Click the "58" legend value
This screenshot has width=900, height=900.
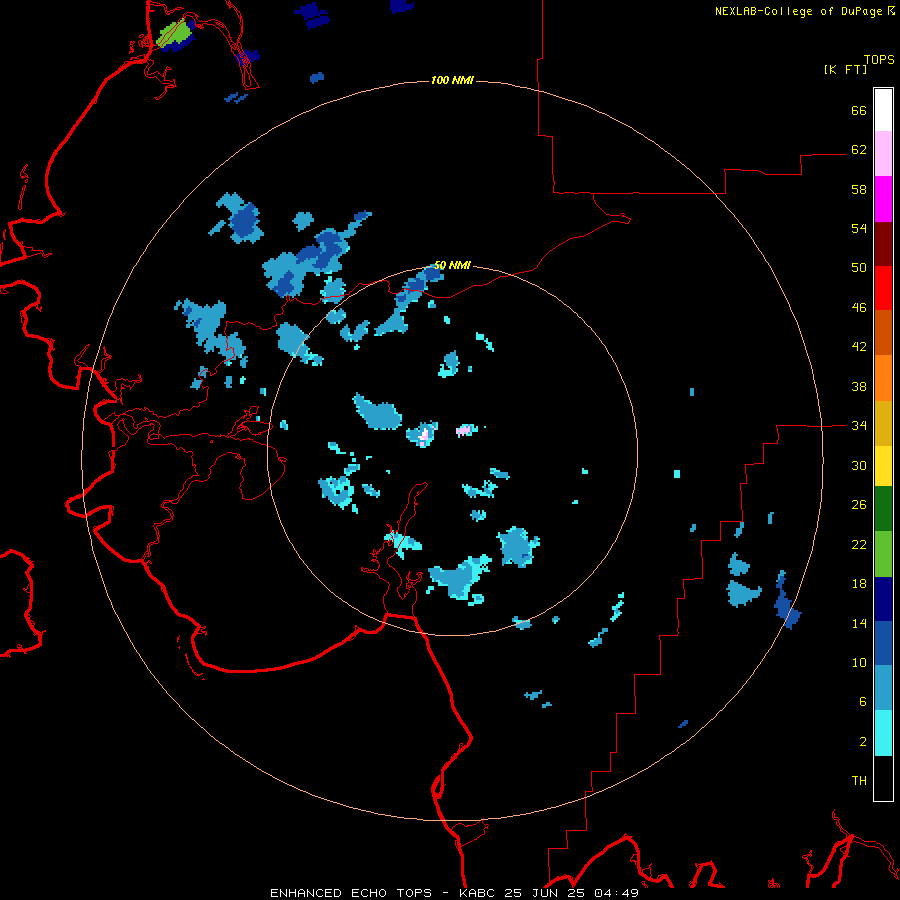pyautogui.click(x=859, y=189)
